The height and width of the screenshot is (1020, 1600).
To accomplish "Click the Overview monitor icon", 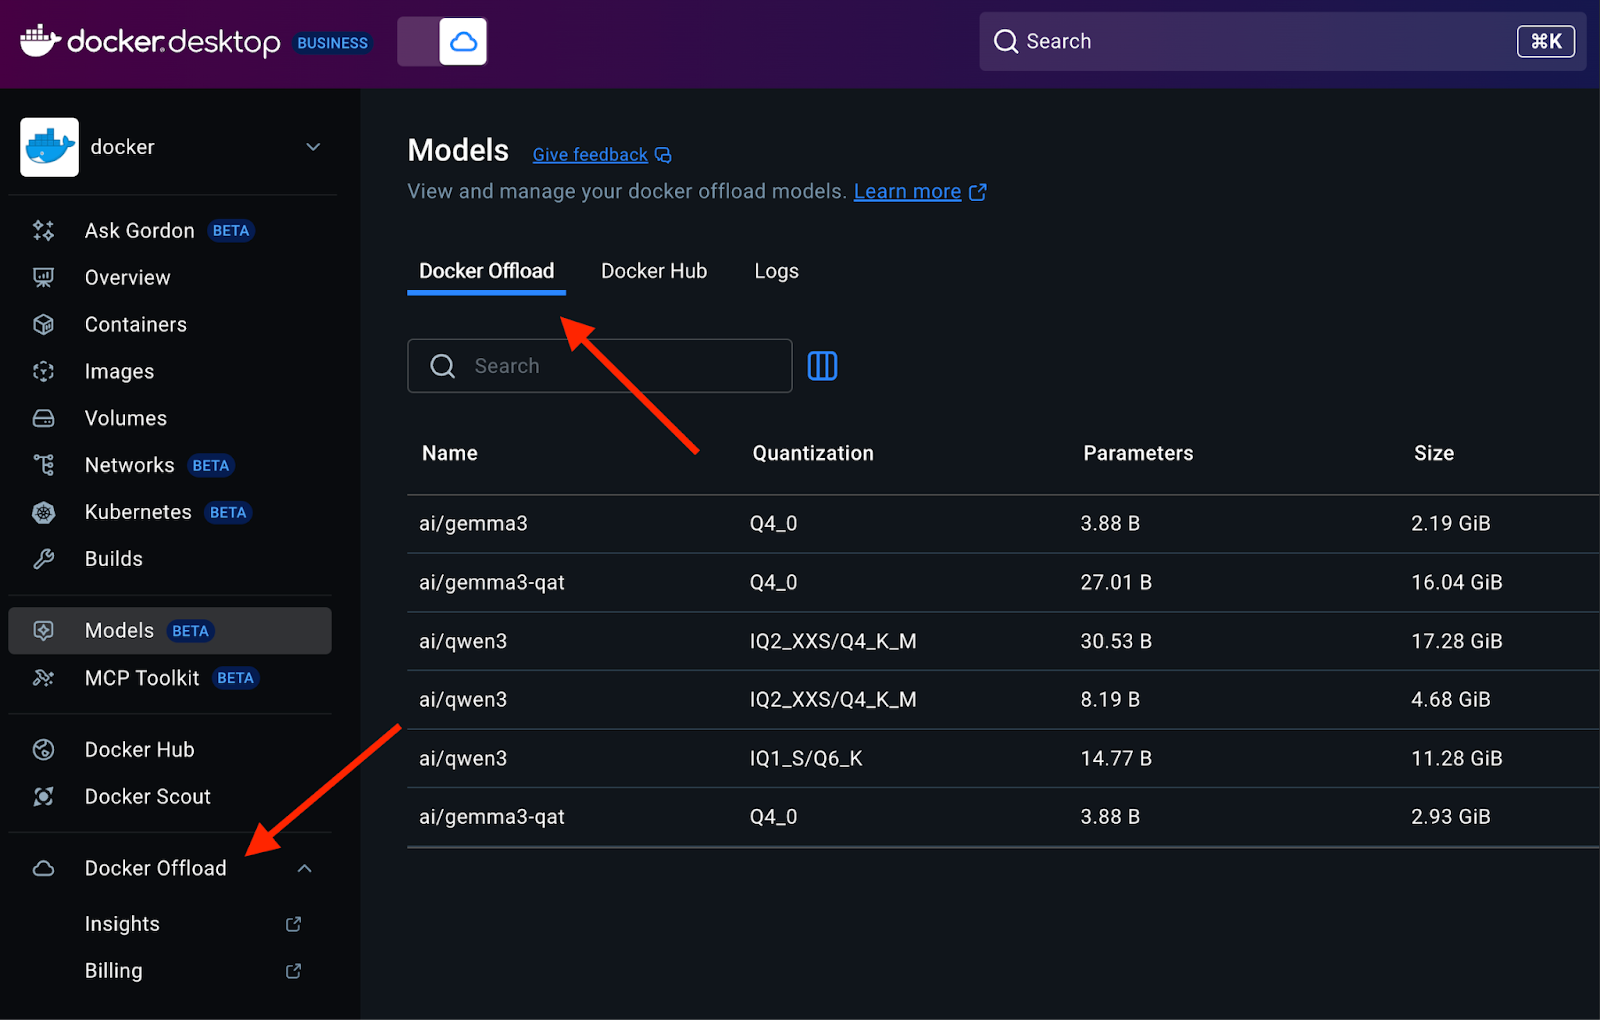I will 43,278.
